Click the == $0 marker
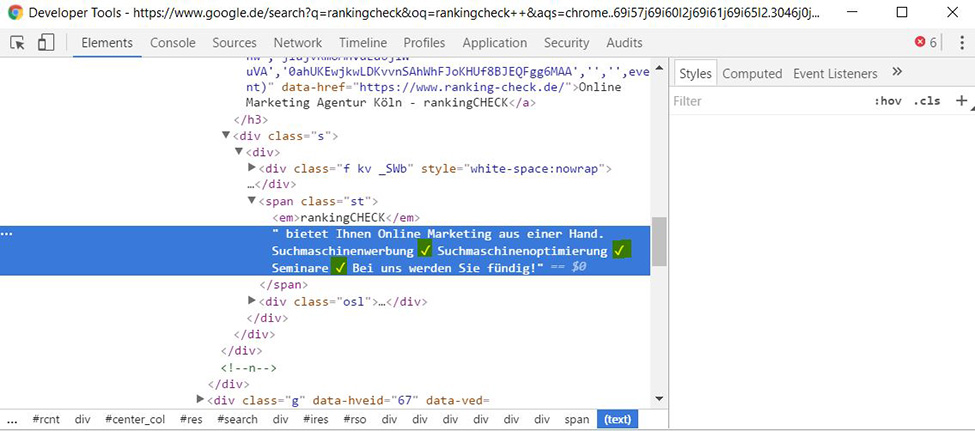 click(569, 267)
